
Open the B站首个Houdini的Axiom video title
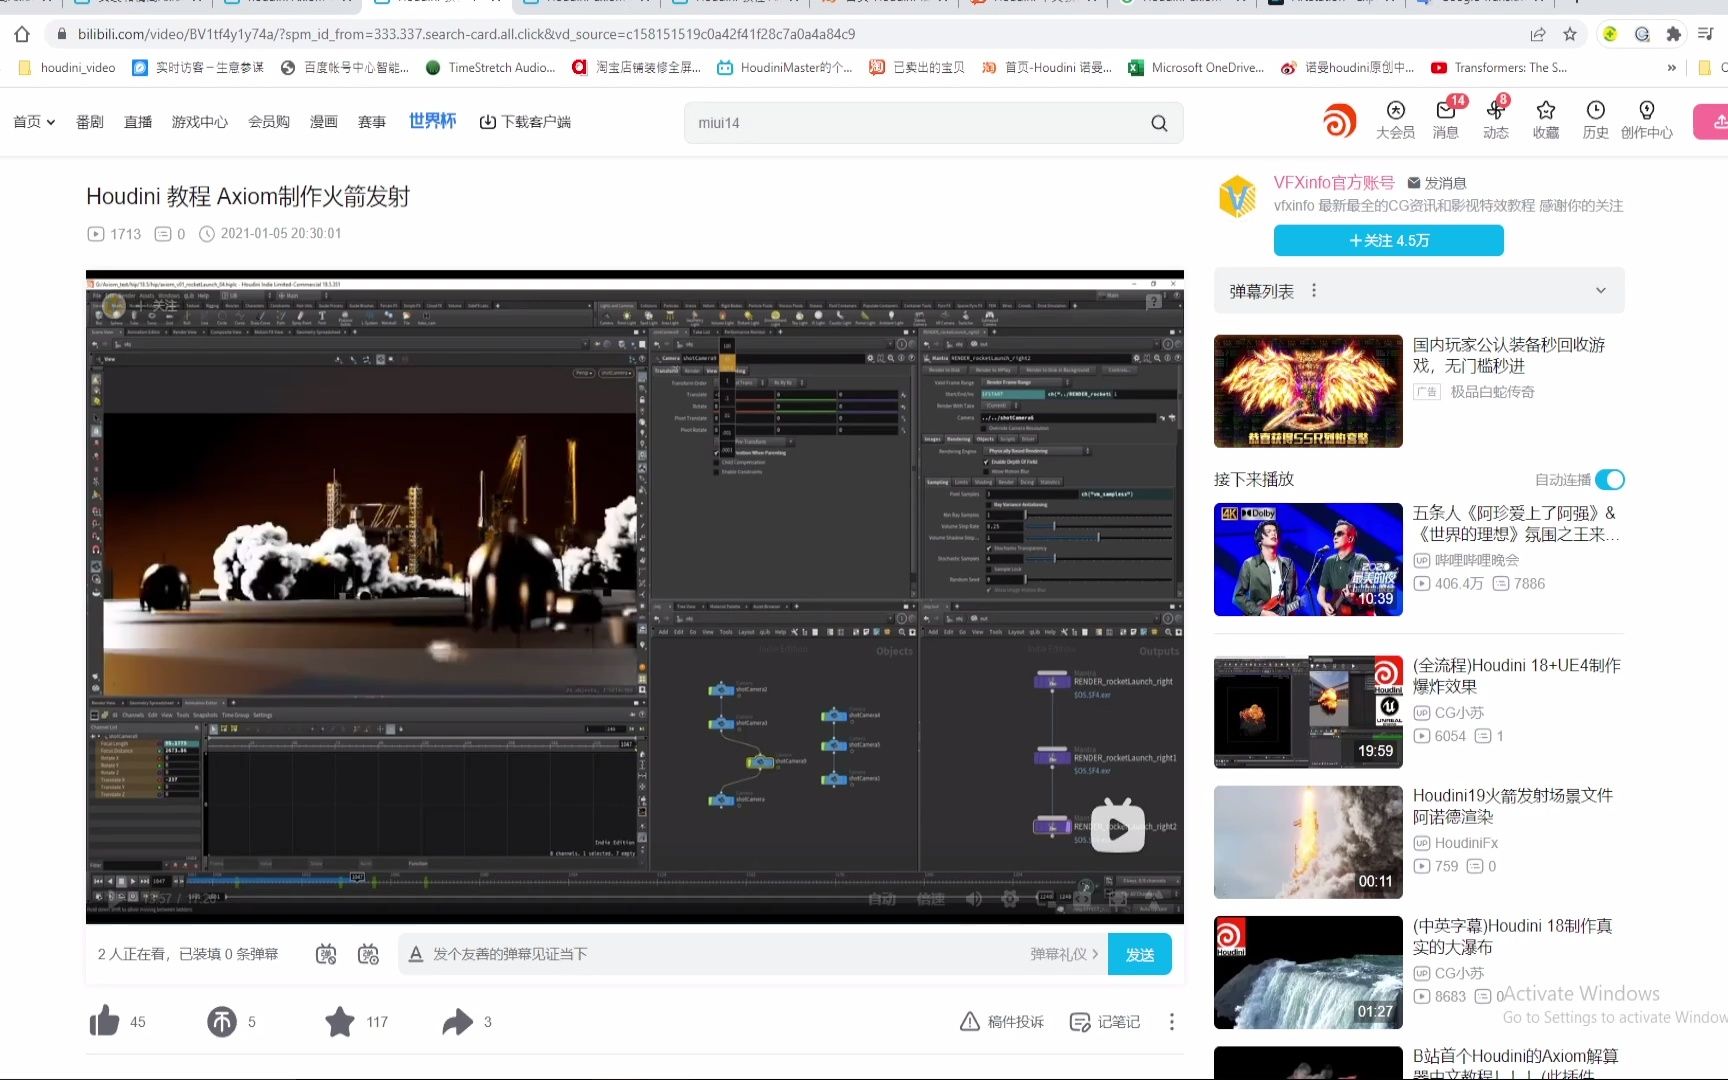(1515, 1063)
